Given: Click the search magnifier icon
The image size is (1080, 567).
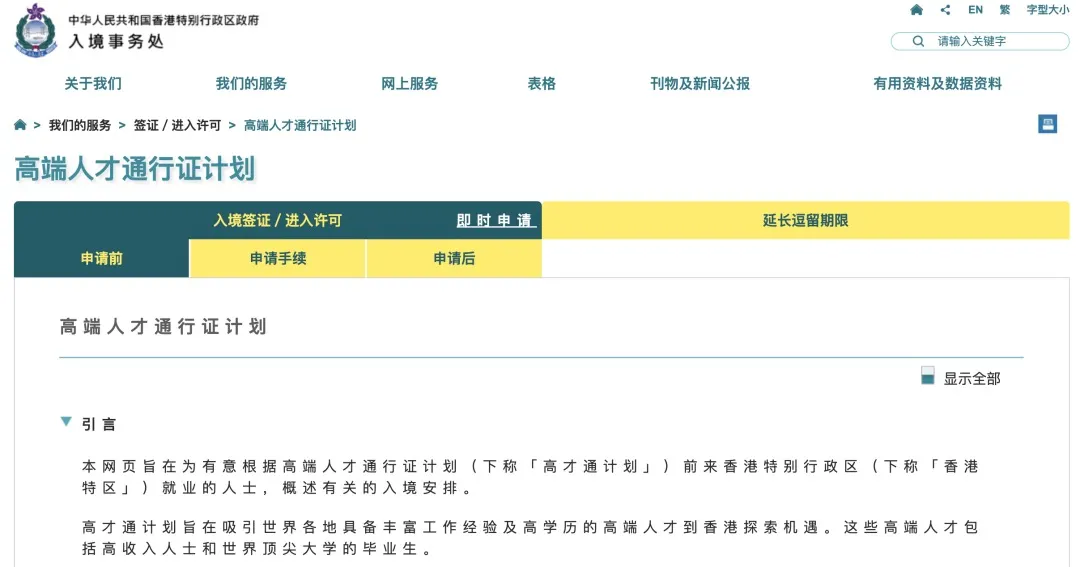Looking at the screenshot, I should [x=918, y=41].
